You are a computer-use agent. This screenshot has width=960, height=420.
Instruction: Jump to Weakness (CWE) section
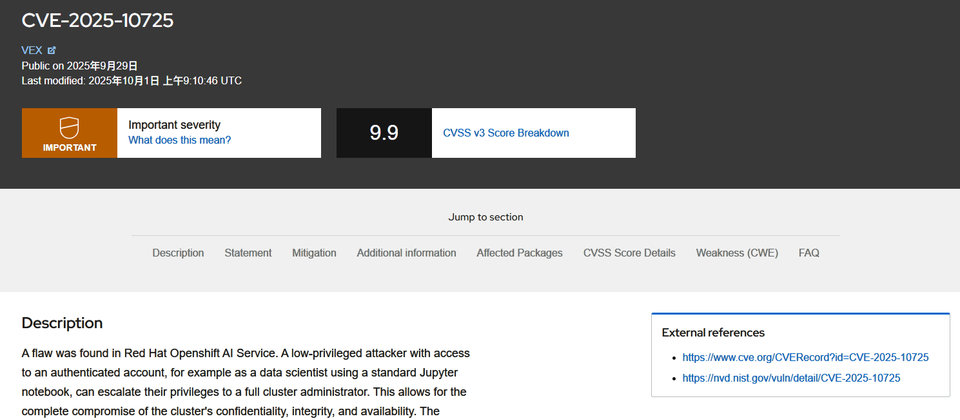736,253
